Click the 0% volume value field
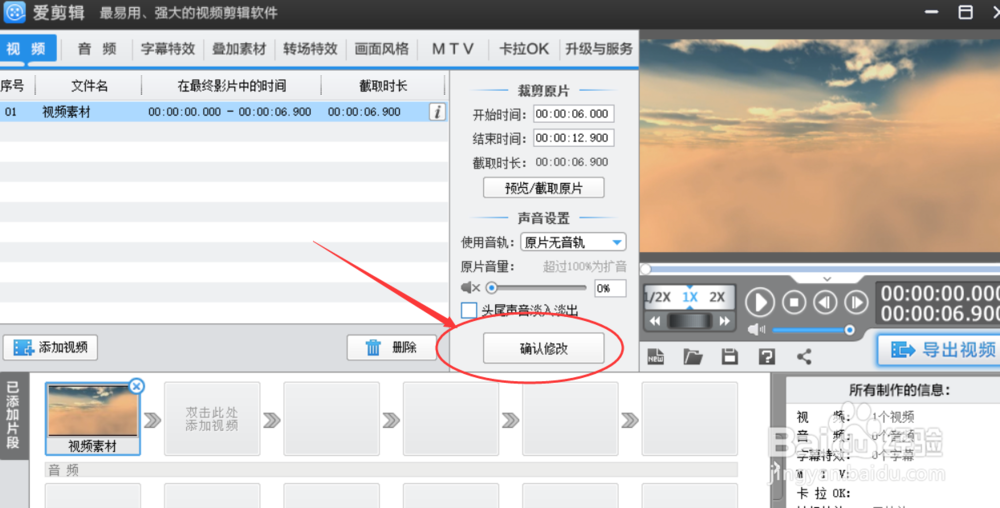The image size is (1000, 508). [x=610, y=288]
